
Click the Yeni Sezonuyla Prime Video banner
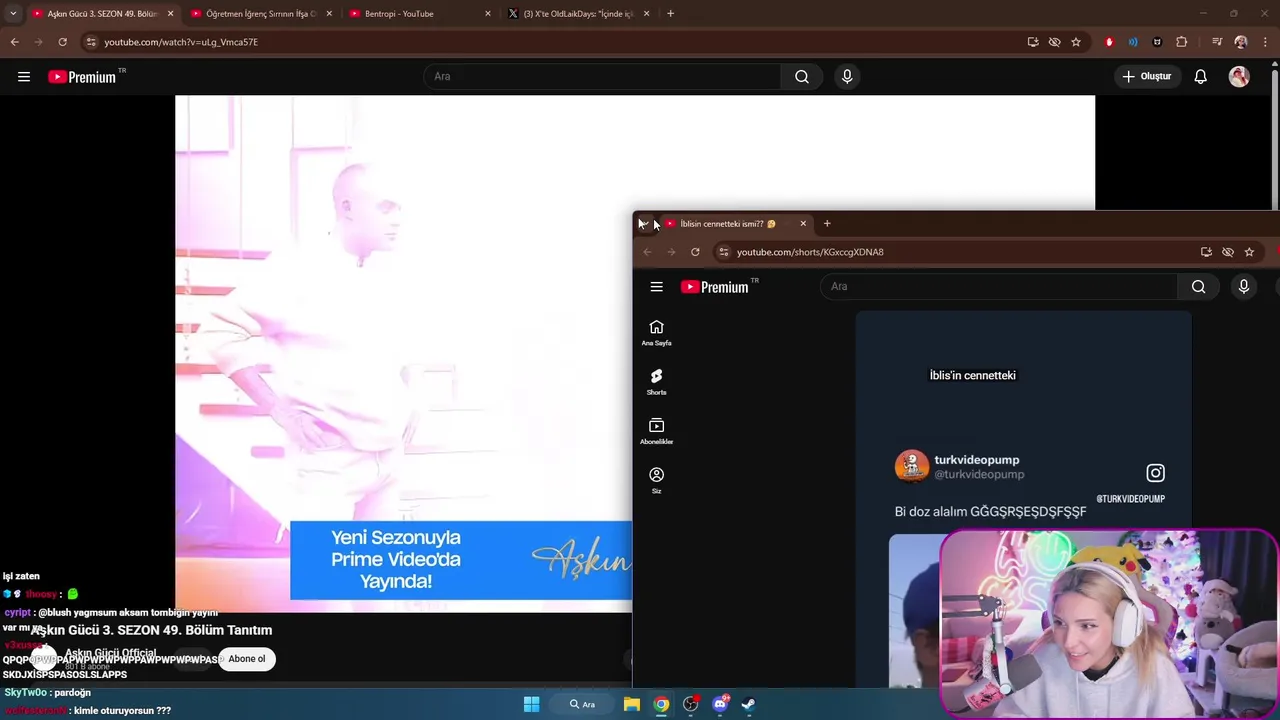click(x=461, y=560)
